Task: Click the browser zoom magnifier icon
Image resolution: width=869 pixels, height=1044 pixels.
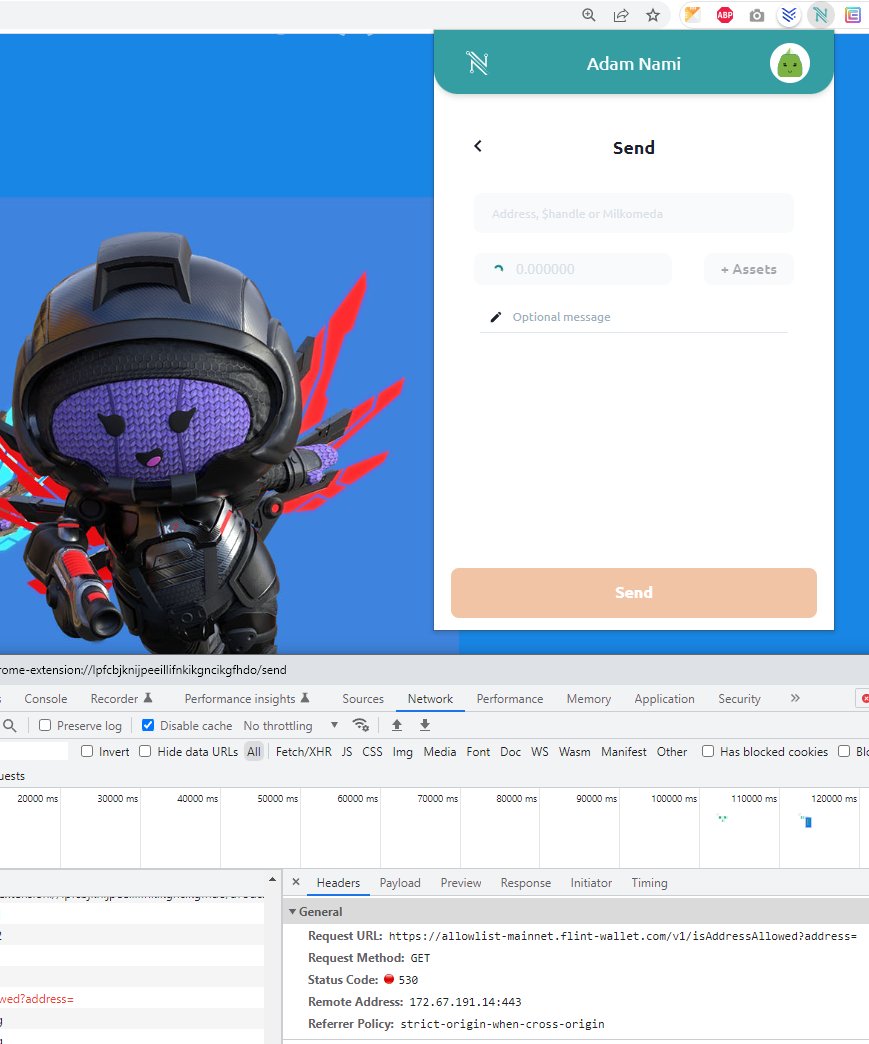Action: (x=589, y=15)
